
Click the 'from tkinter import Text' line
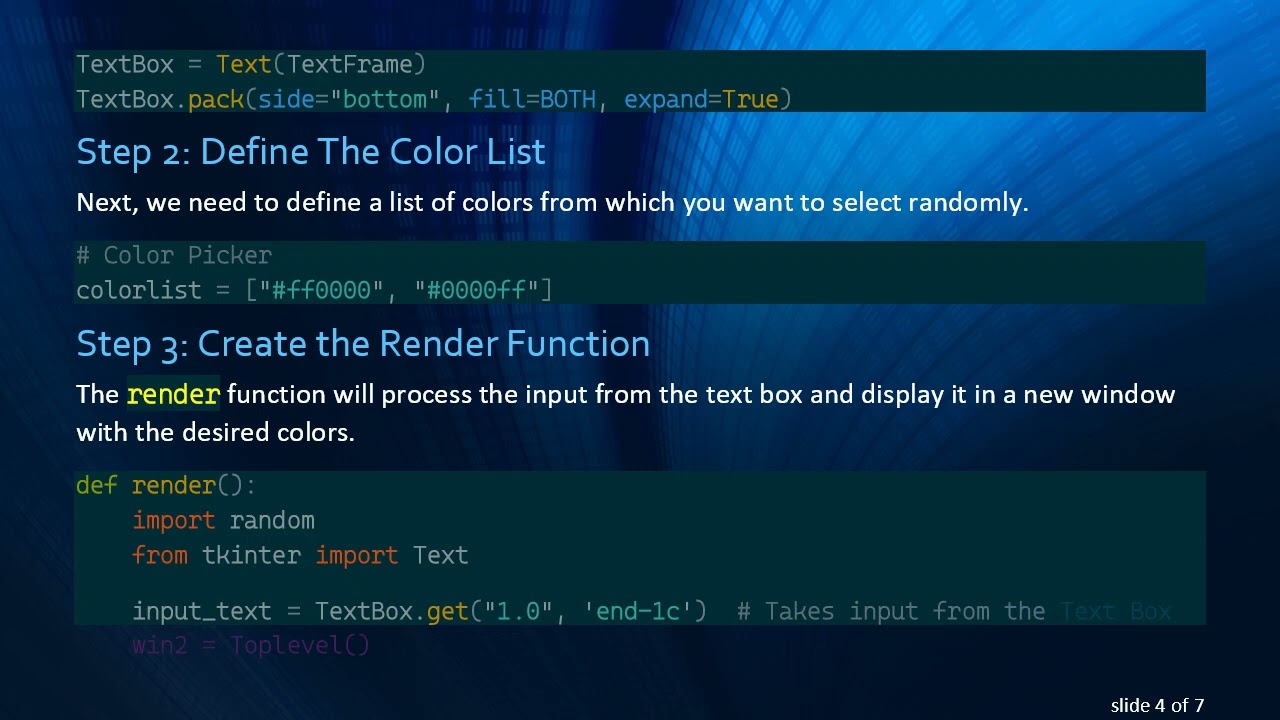[x=300, y=556]
